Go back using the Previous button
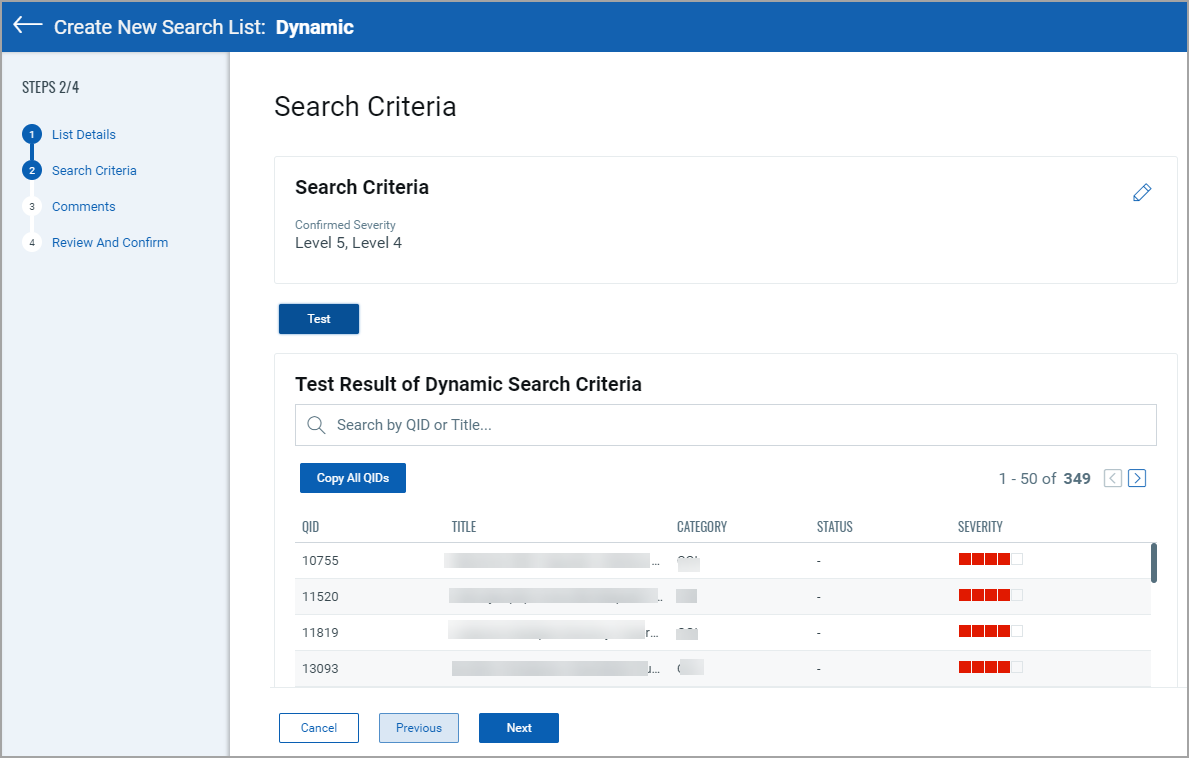The image size is (1189, 758). pyautogui.click(x=418, y=728)
